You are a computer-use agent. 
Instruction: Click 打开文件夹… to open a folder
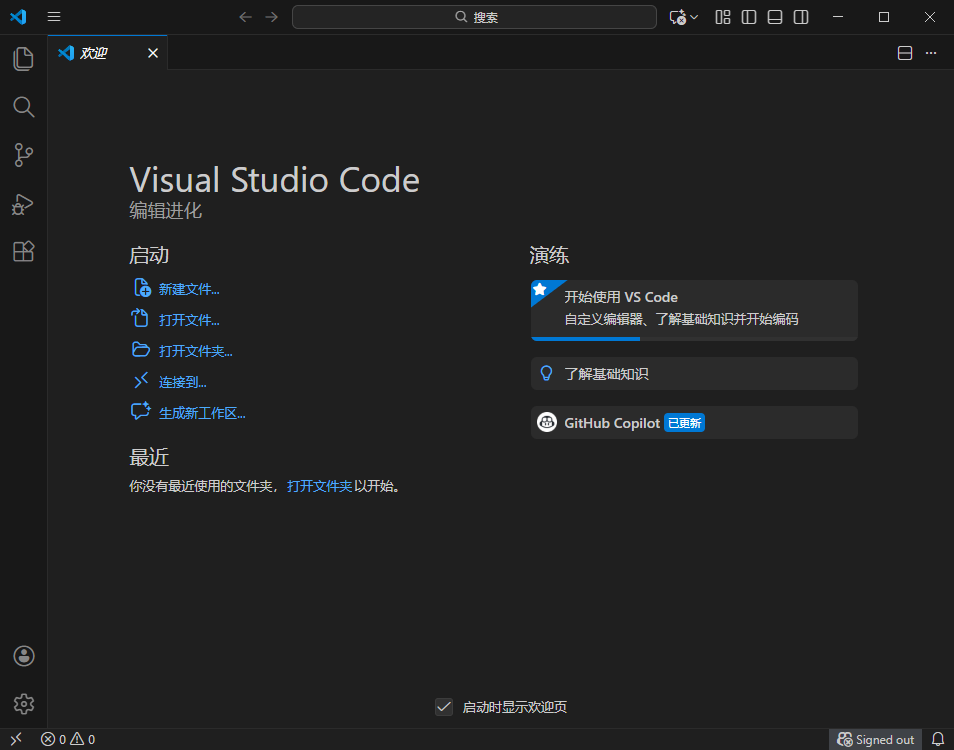pos(194,350)
